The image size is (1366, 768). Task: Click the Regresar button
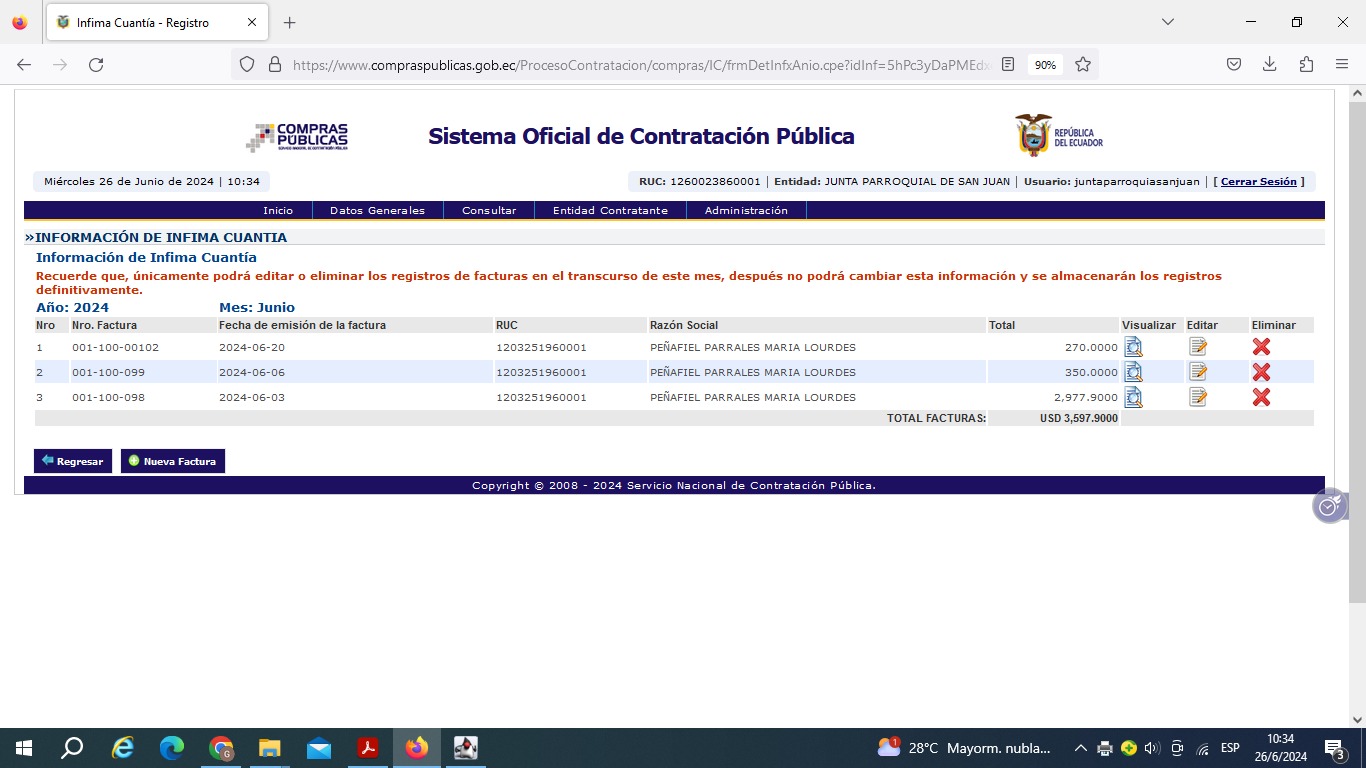tap(73, 461)
